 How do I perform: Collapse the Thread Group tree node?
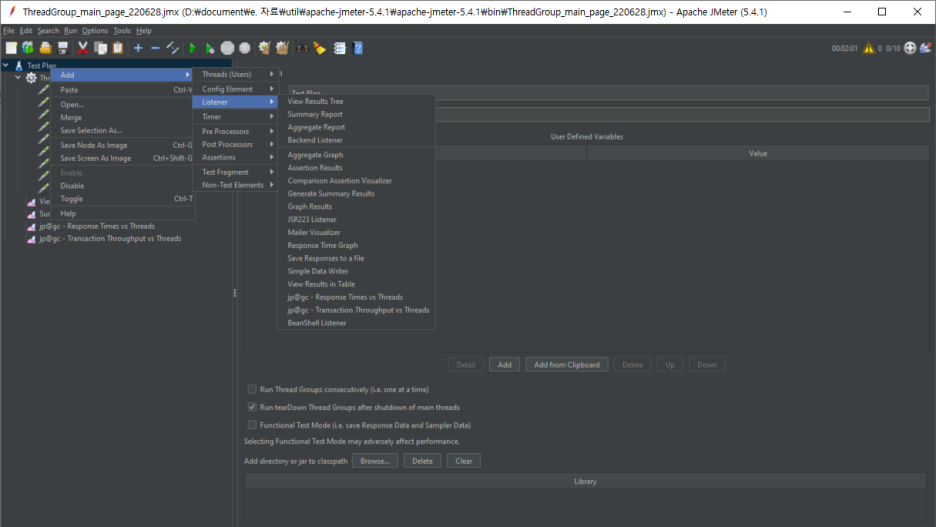[18, 78]
